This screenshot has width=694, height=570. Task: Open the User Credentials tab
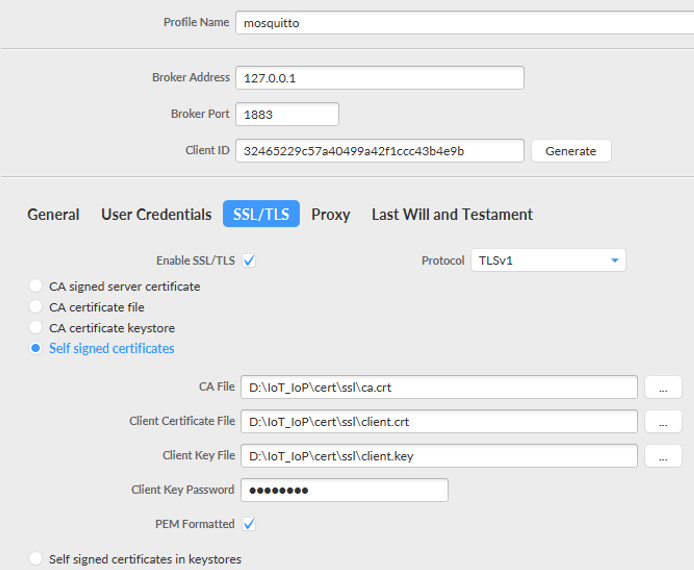(156, 214)
